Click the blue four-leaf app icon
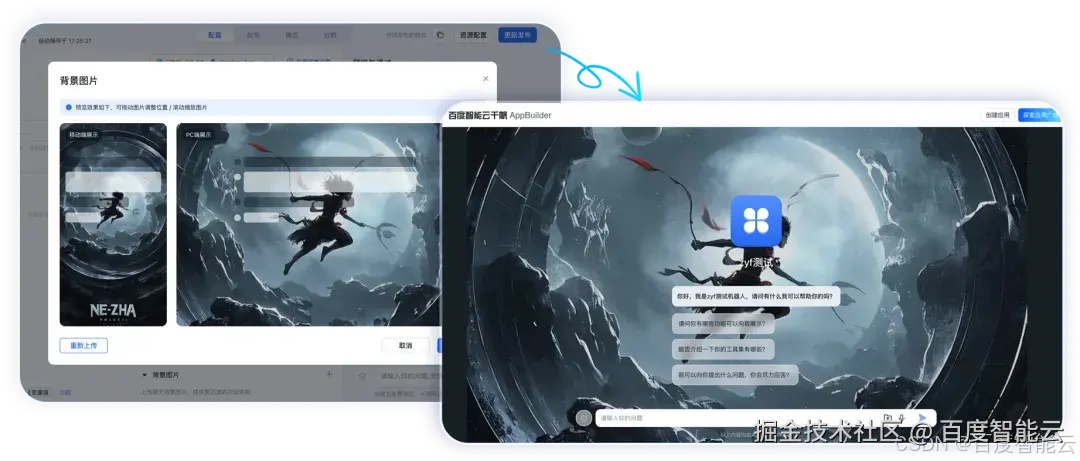Image resolution: width=1080 pixels, height=461 pixels. [x=756, y=221]
